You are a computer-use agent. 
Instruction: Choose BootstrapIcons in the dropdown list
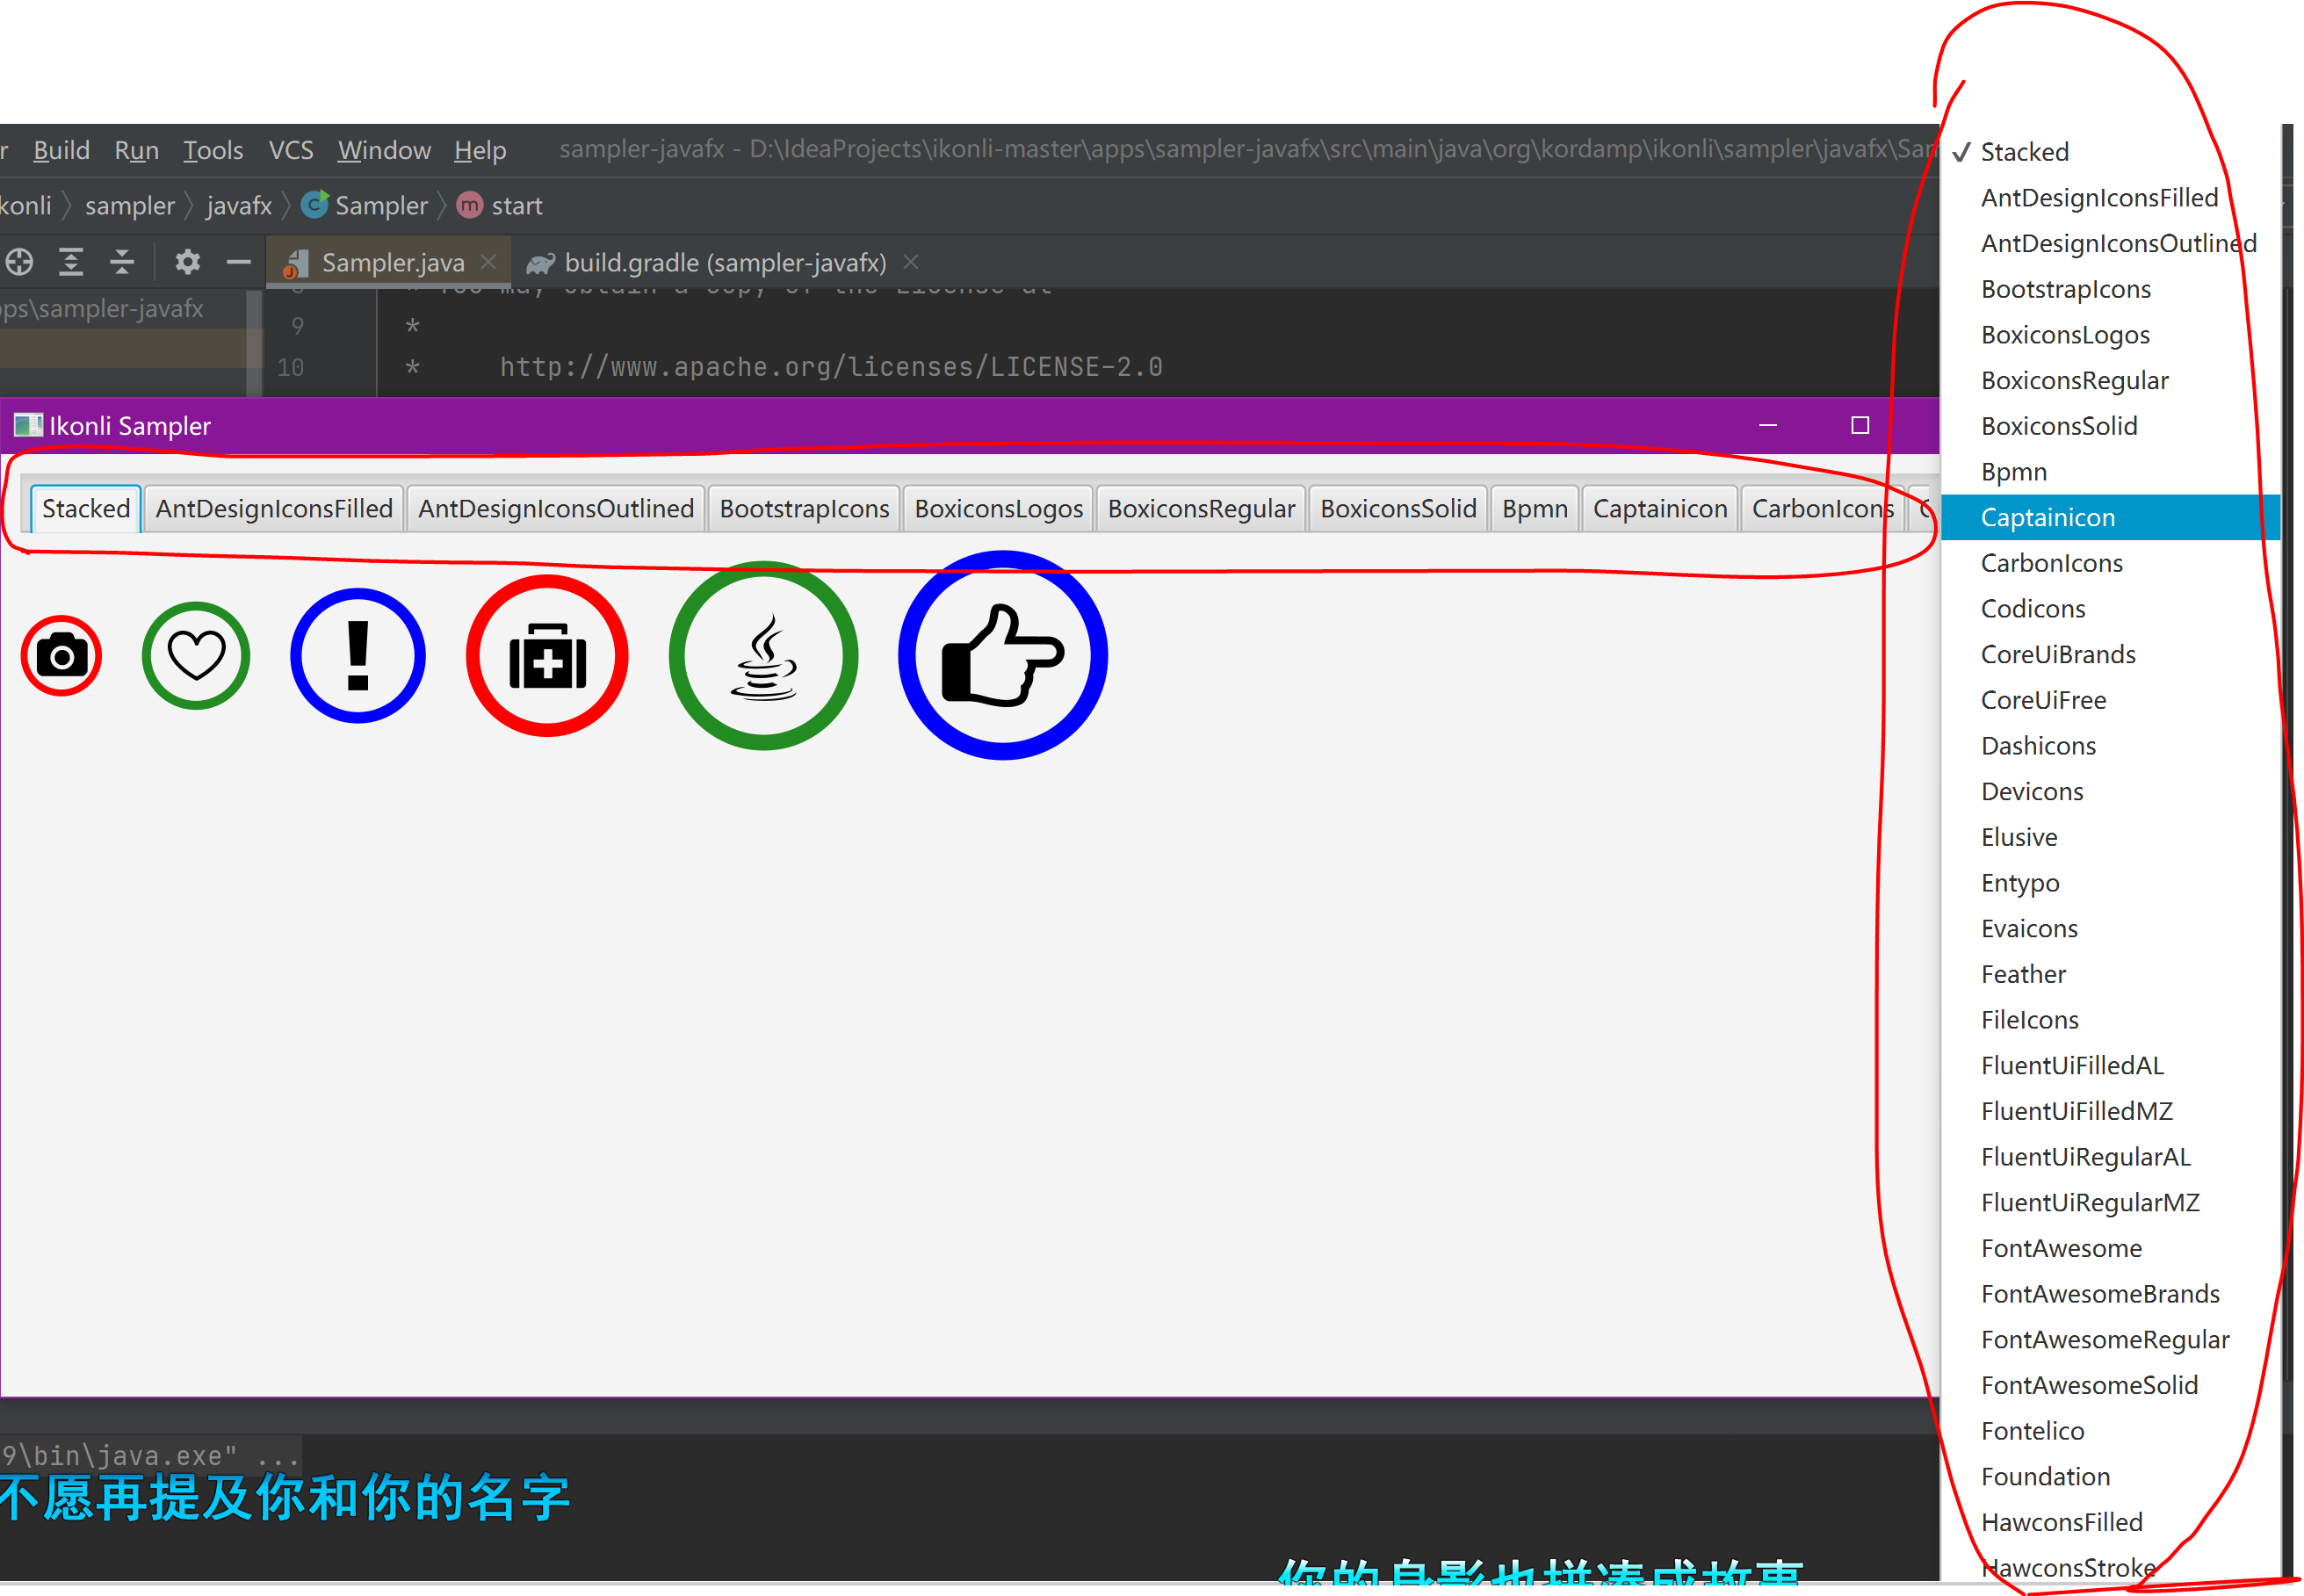2110,289
